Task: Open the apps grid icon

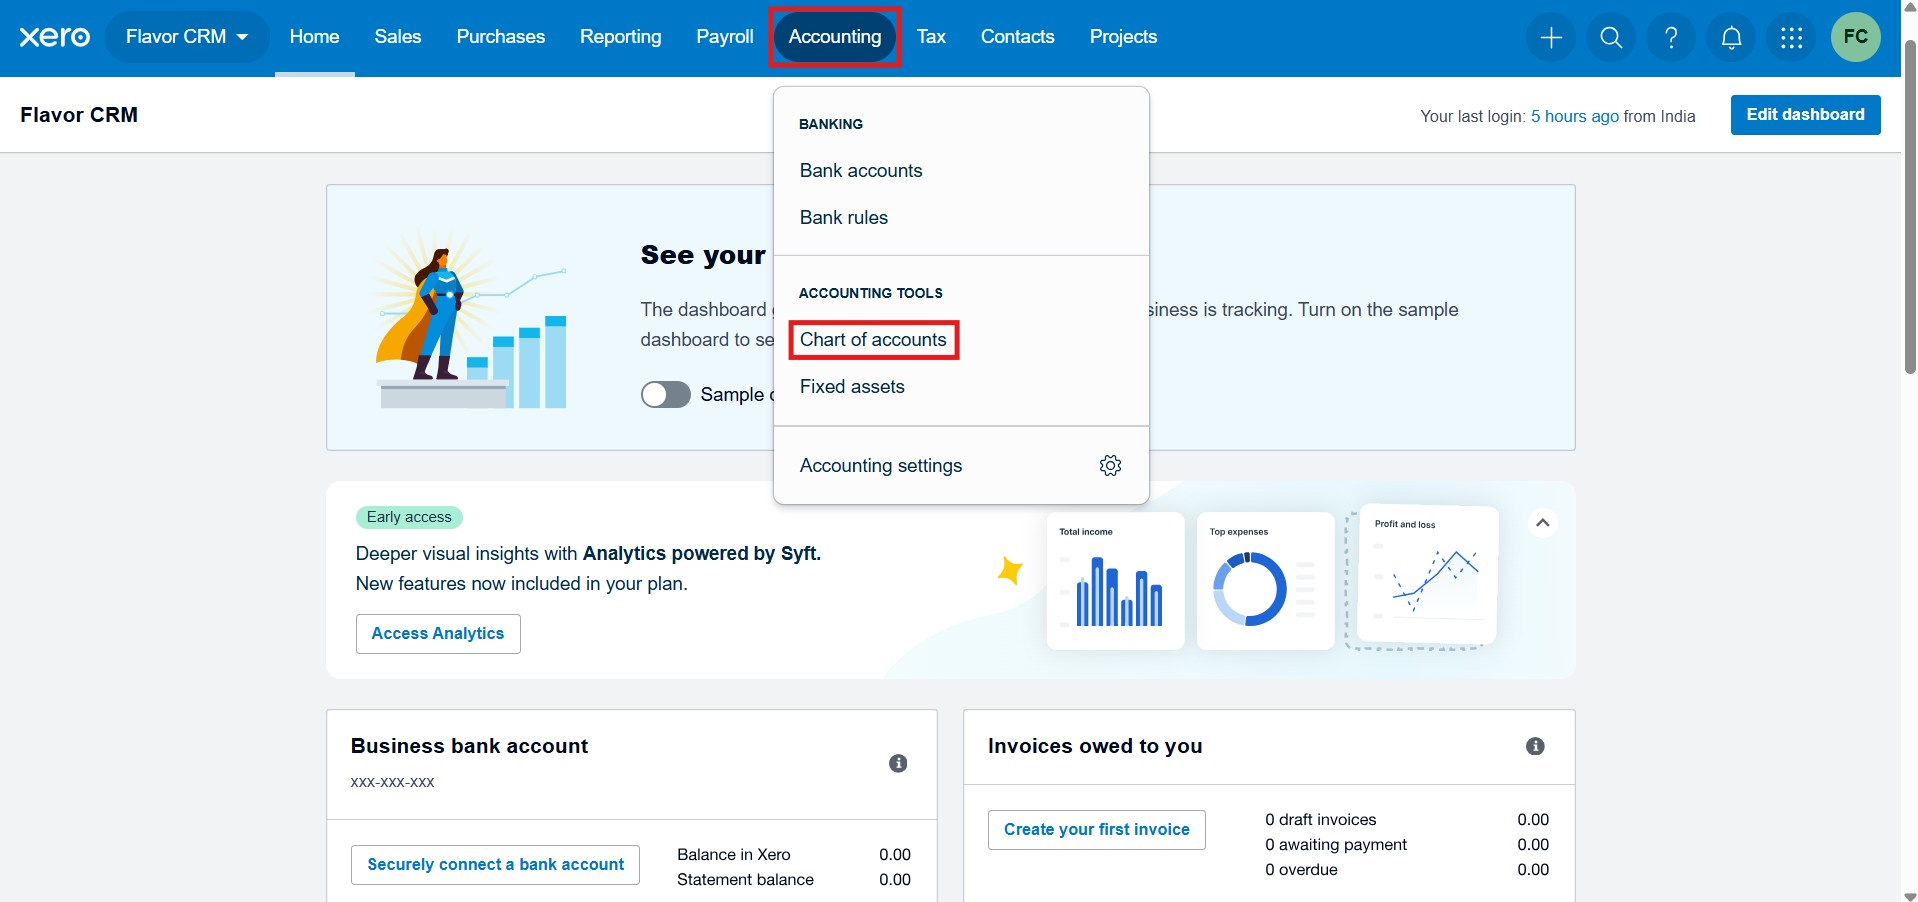Action: [x=1791, y=38]
